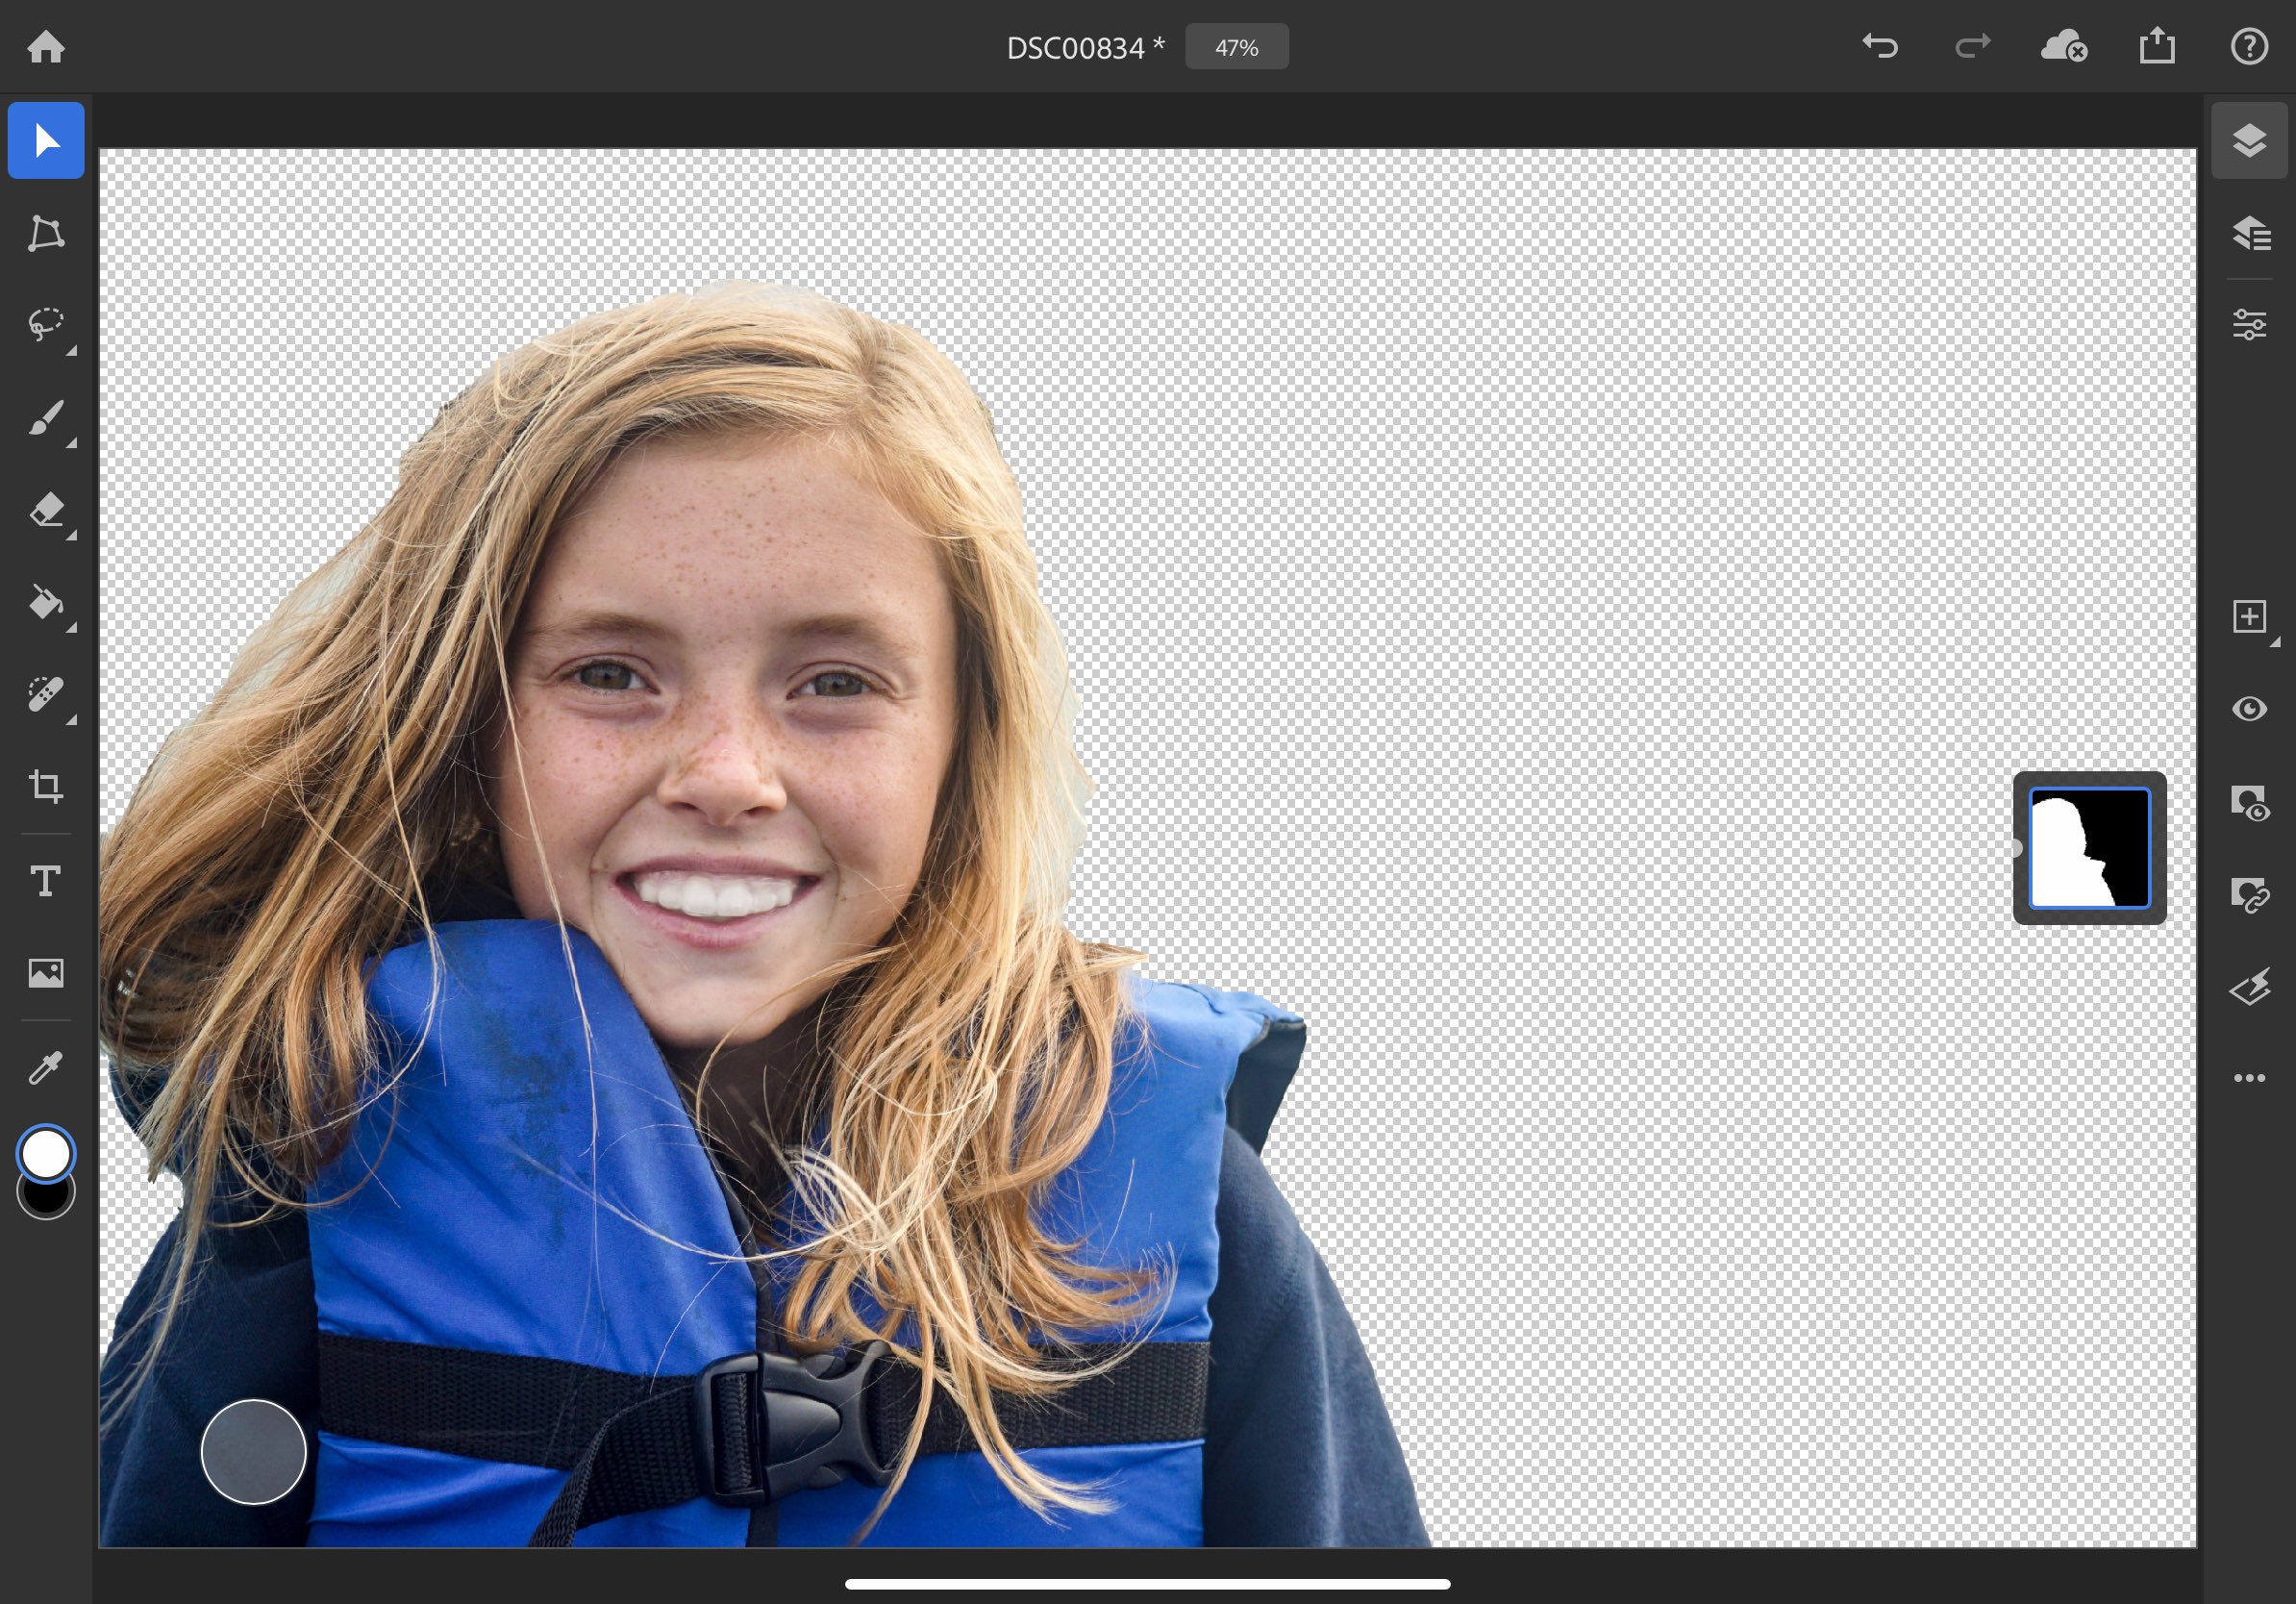Open the Place Image tool

(x=46, y=973)
